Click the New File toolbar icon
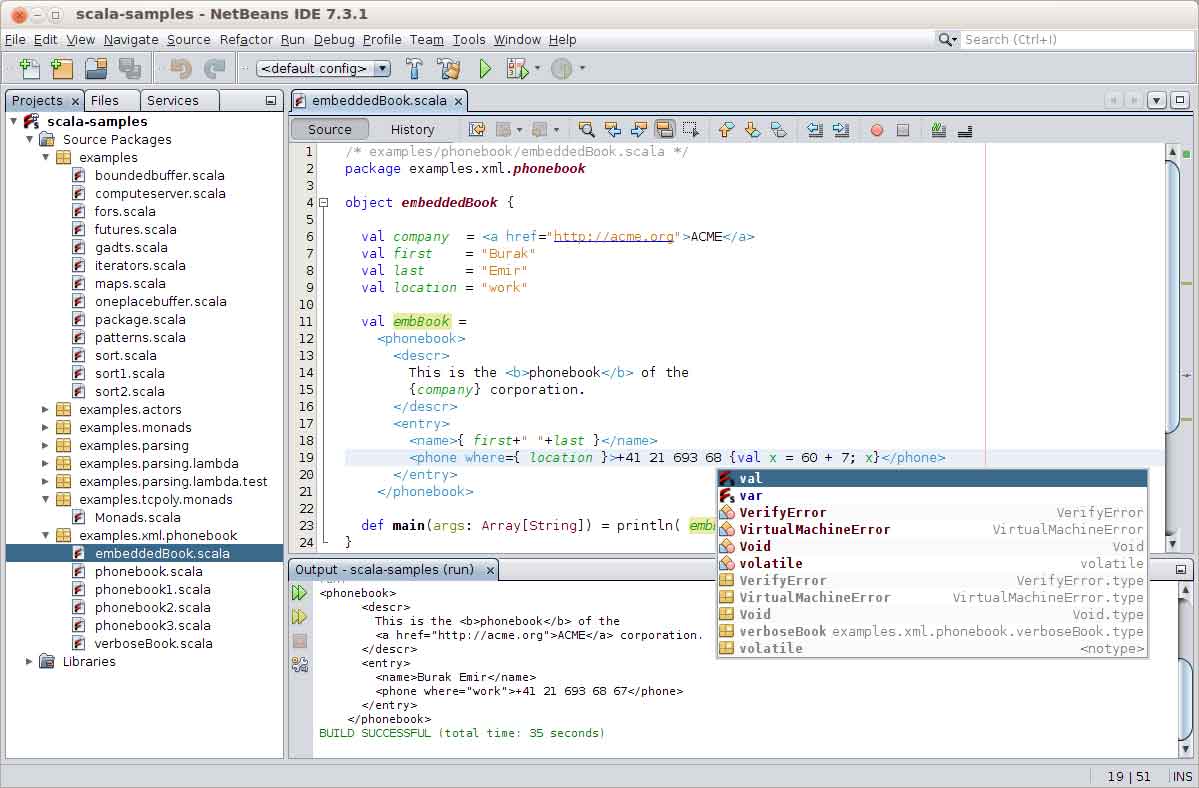This screenshot has height=788, width=1199. (x=30, y=69)
